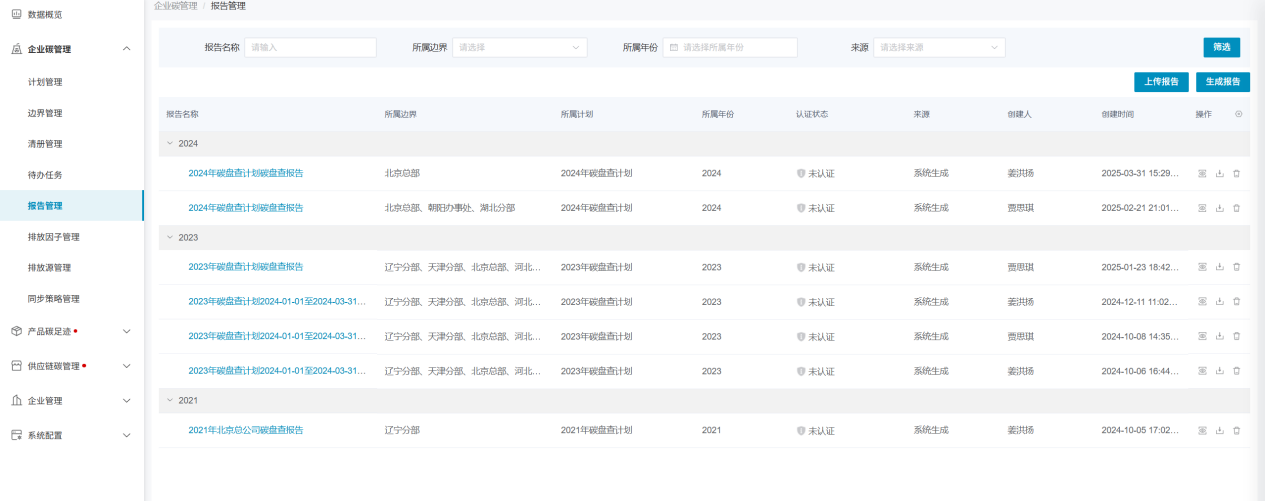Collapse the 2023 report group
The image size is (1265, 501).
[170, 237]
